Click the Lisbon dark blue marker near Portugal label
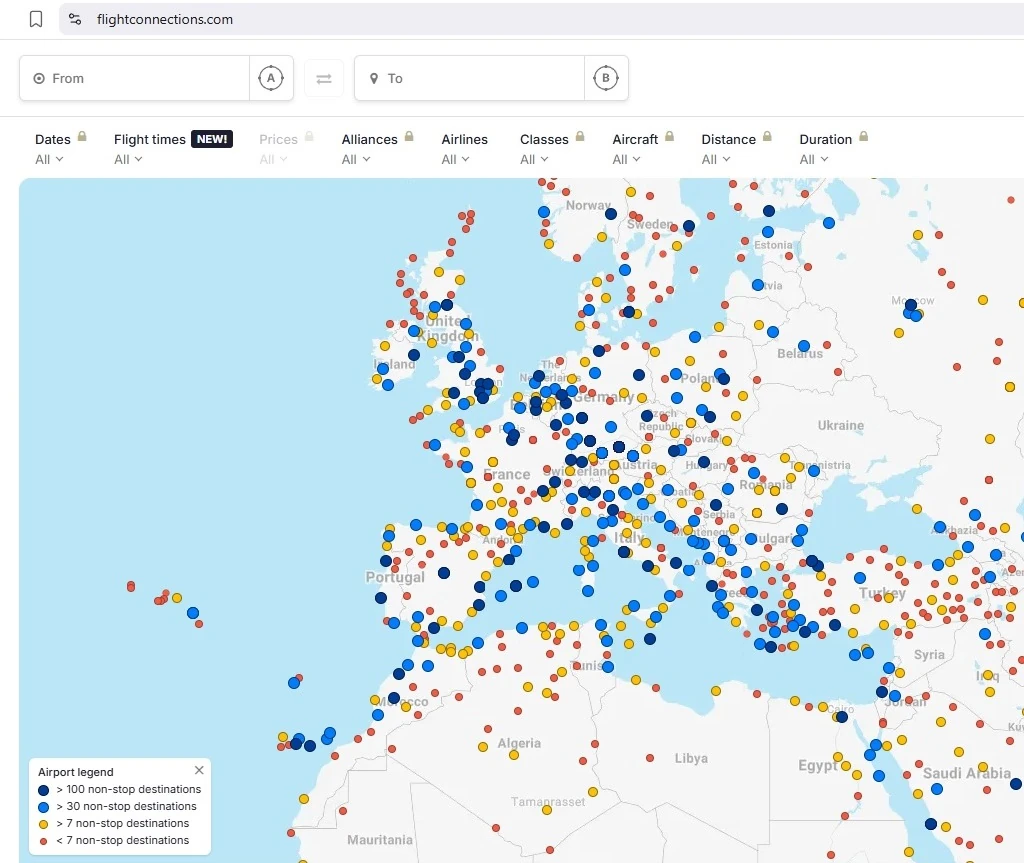The width and height of the screenshot is (1024, 863). coord(381,598)
